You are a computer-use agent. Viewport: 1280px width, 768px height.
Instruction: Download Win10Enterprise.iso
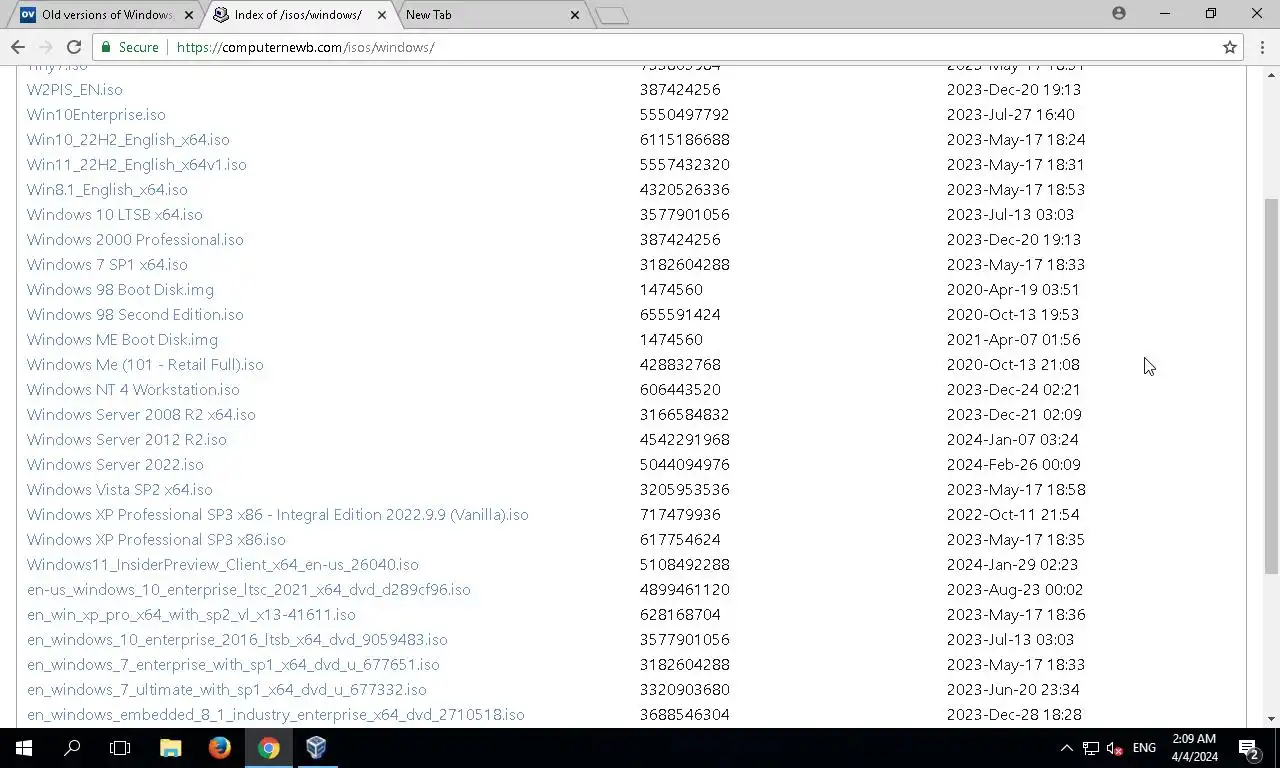[96, 114]
